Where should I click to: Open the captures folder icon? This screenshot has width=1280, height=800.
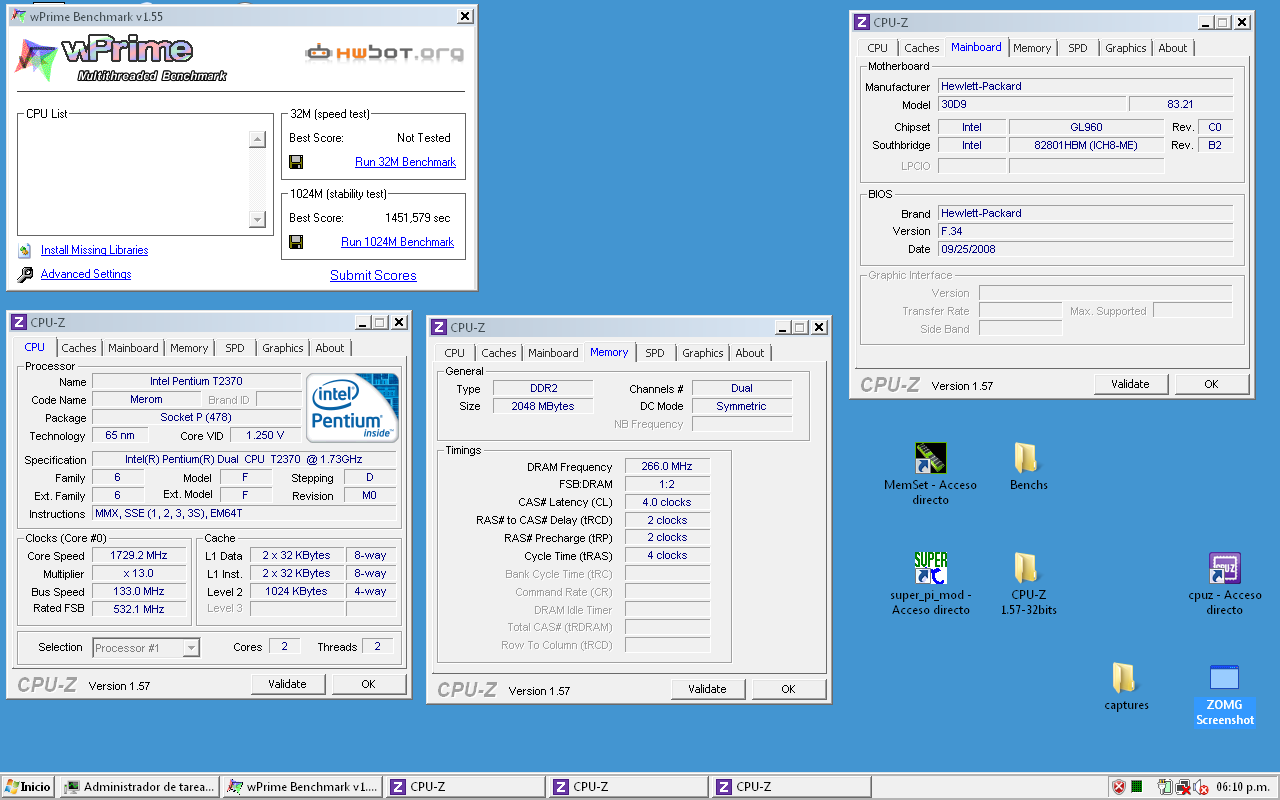pyautogui.click(x=1125, y=678)
